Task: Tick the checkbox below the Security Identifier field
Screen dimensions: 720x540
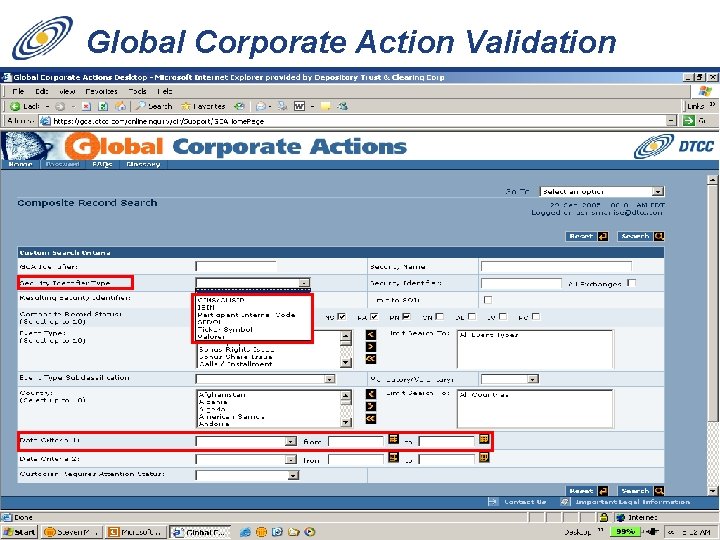Action: tap(488, 300)
